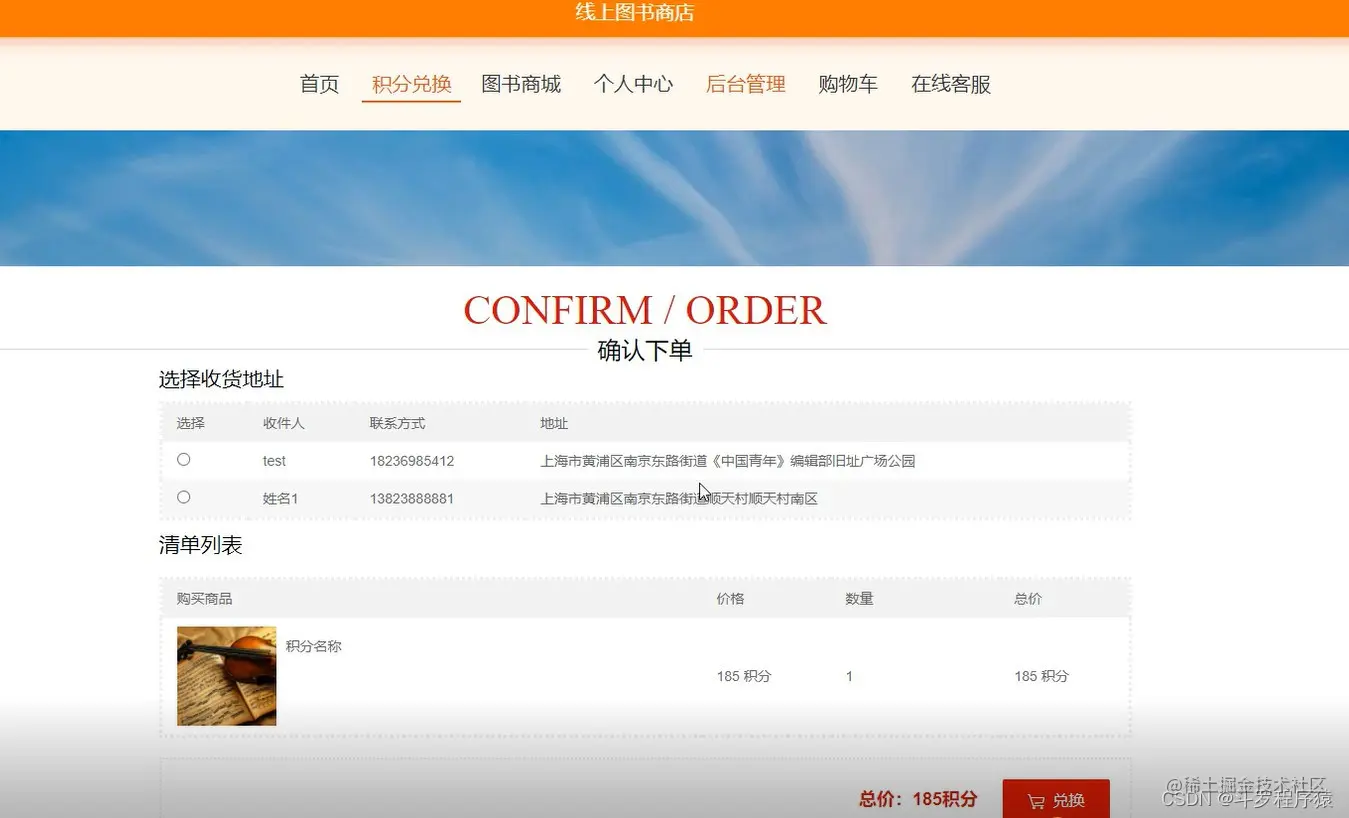Switch to the 积分兑换 tab
The height and width of the screenshot is (818, 1349).
pos(410,84)
